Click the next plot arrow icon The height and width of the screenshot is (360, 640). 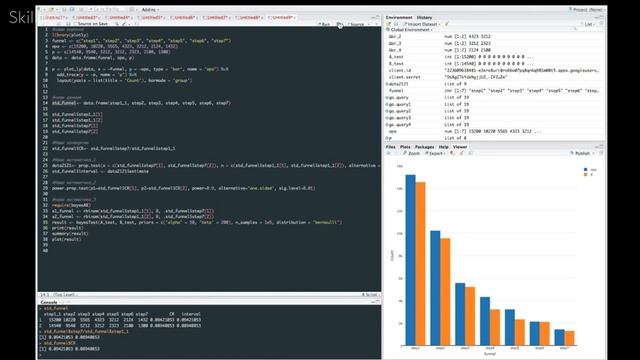396,153
